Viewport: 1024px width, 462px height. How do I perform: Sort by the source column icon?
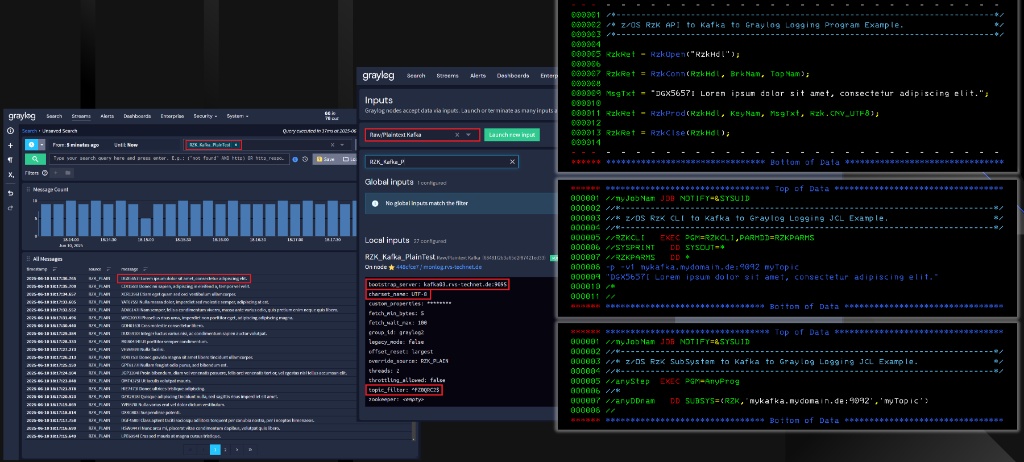point(108,269)
